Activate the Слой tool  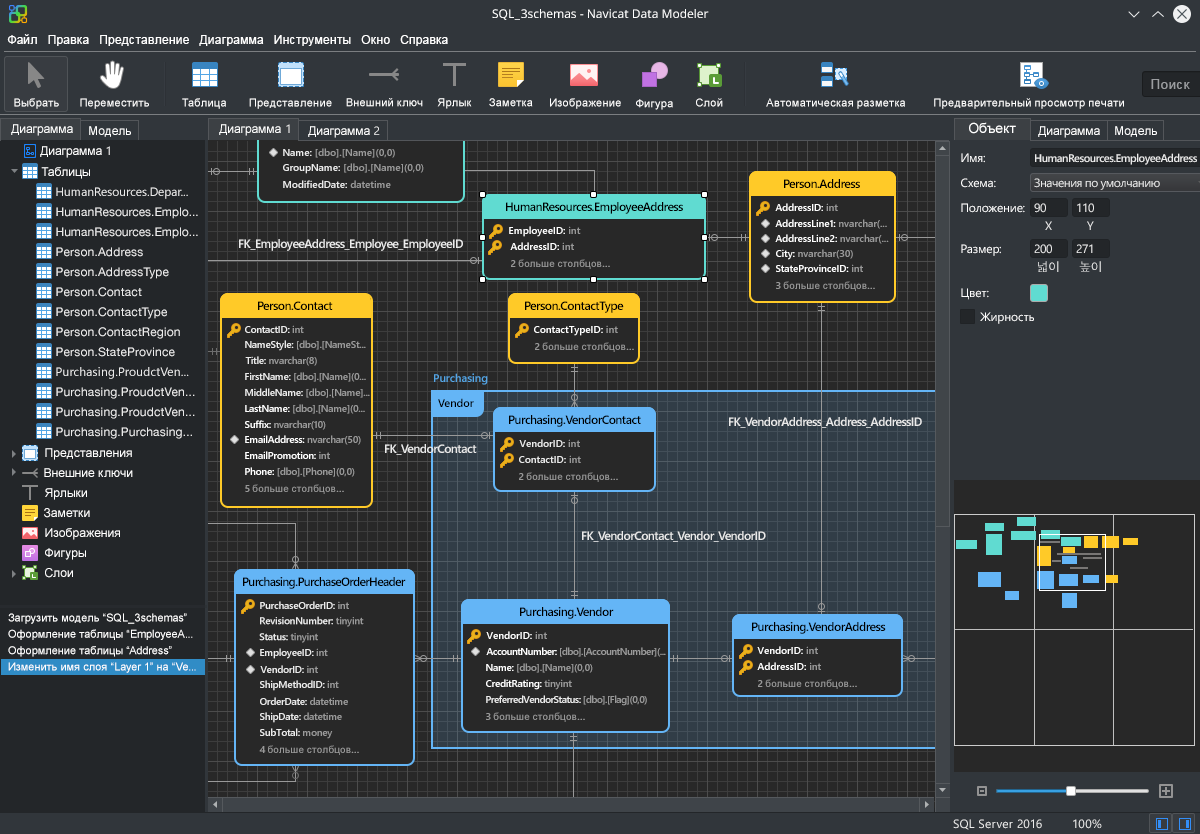(x=709, y=83)
